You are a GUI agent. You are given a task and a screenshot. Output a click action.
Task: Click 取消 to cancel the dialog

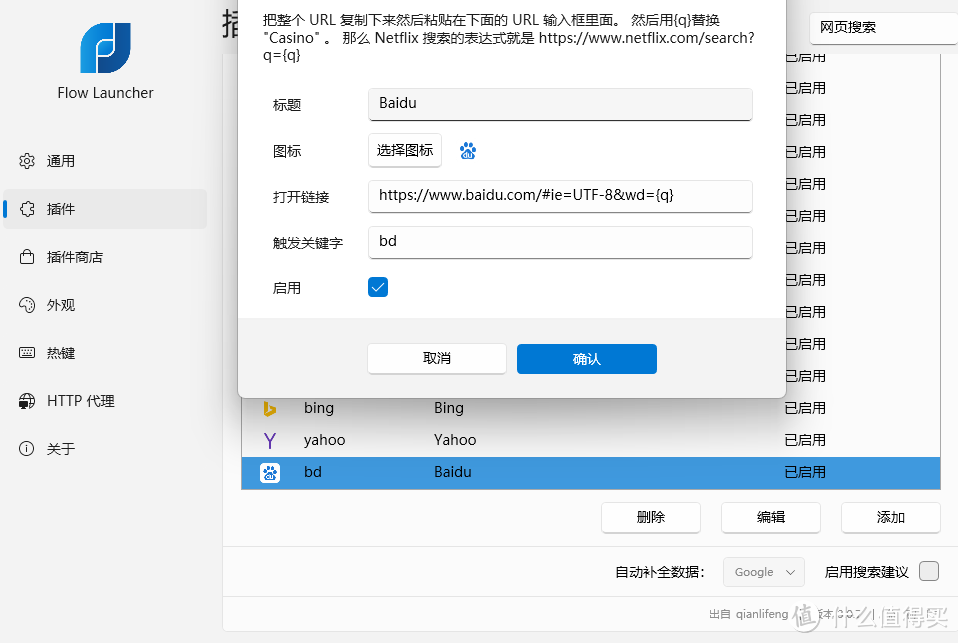[437, 358]
